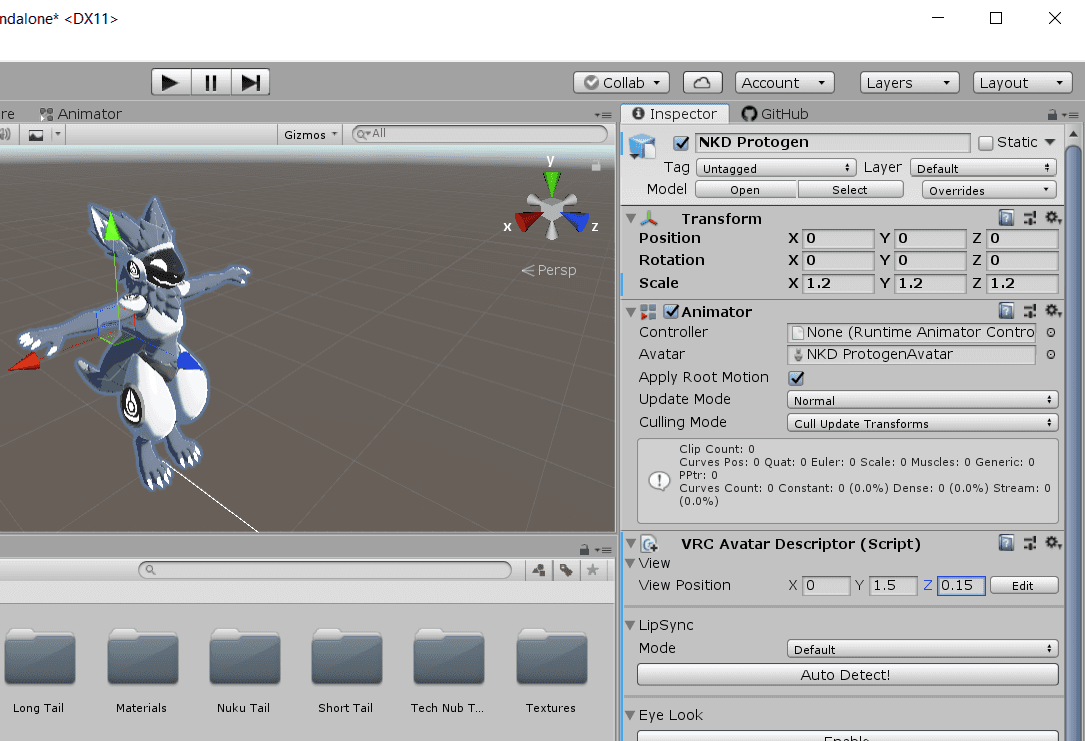Screen dimensions: 1085x741
Task: Toggle the Static checkbox
Action: coord(986,143)
